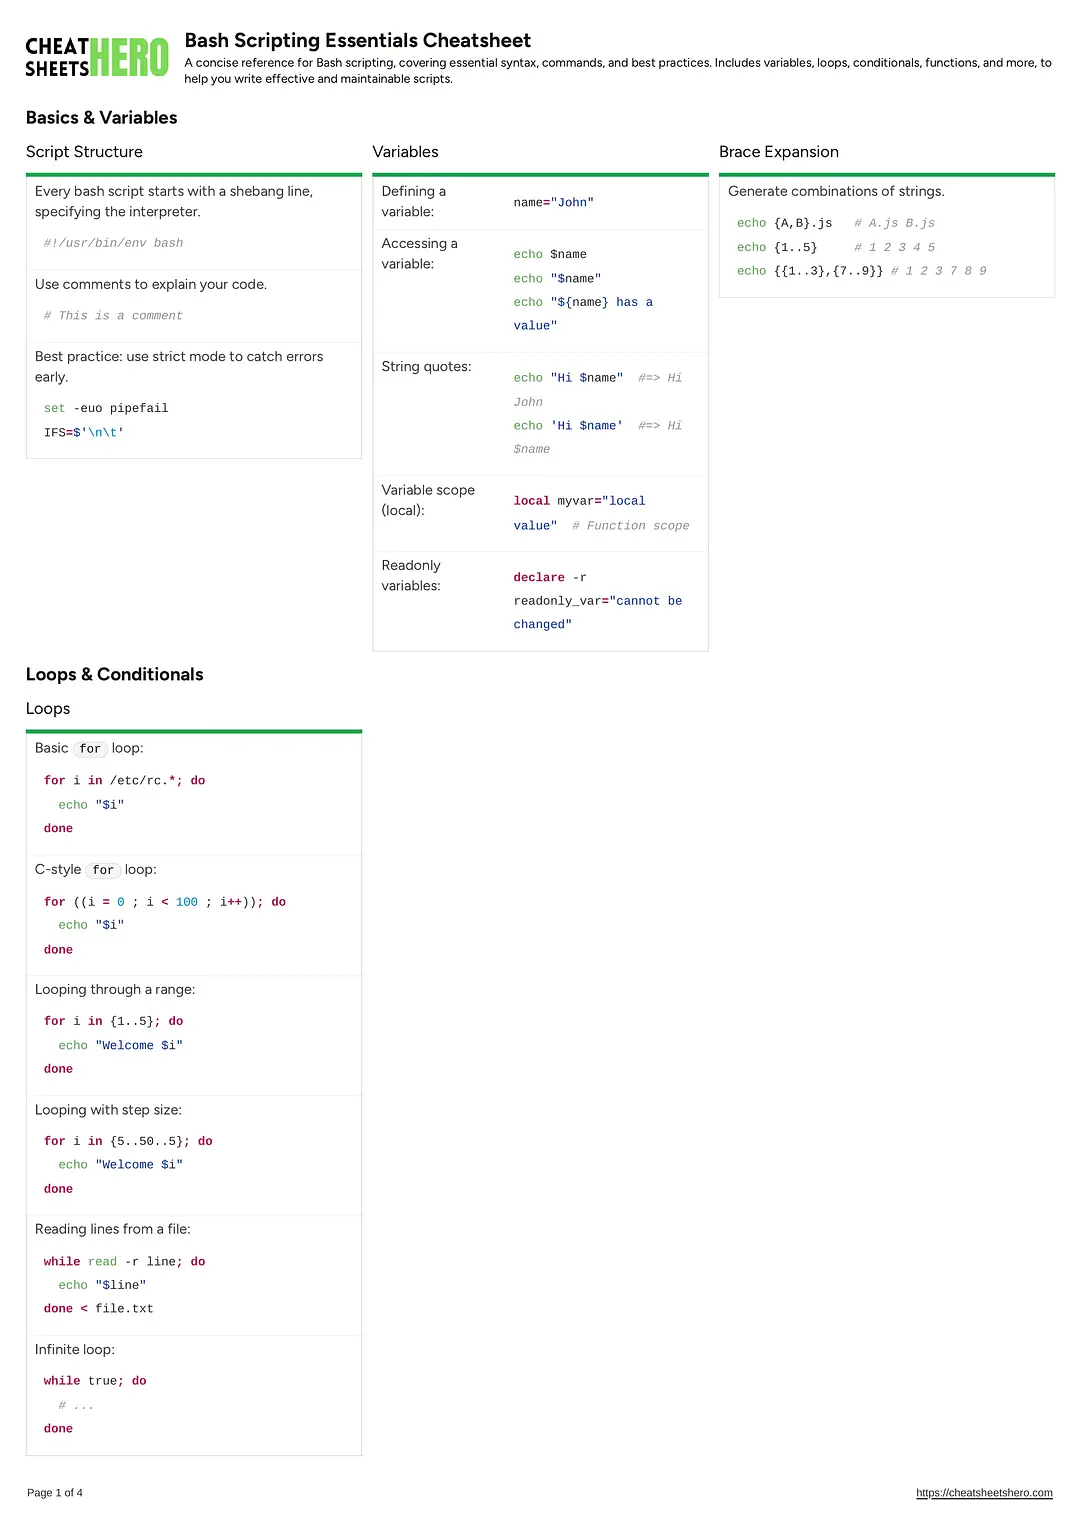This screenshot has width=1080, height=1526.
Task: Click the 'echo {A,B}.js' brace expansion line
Action: [784, 223]
